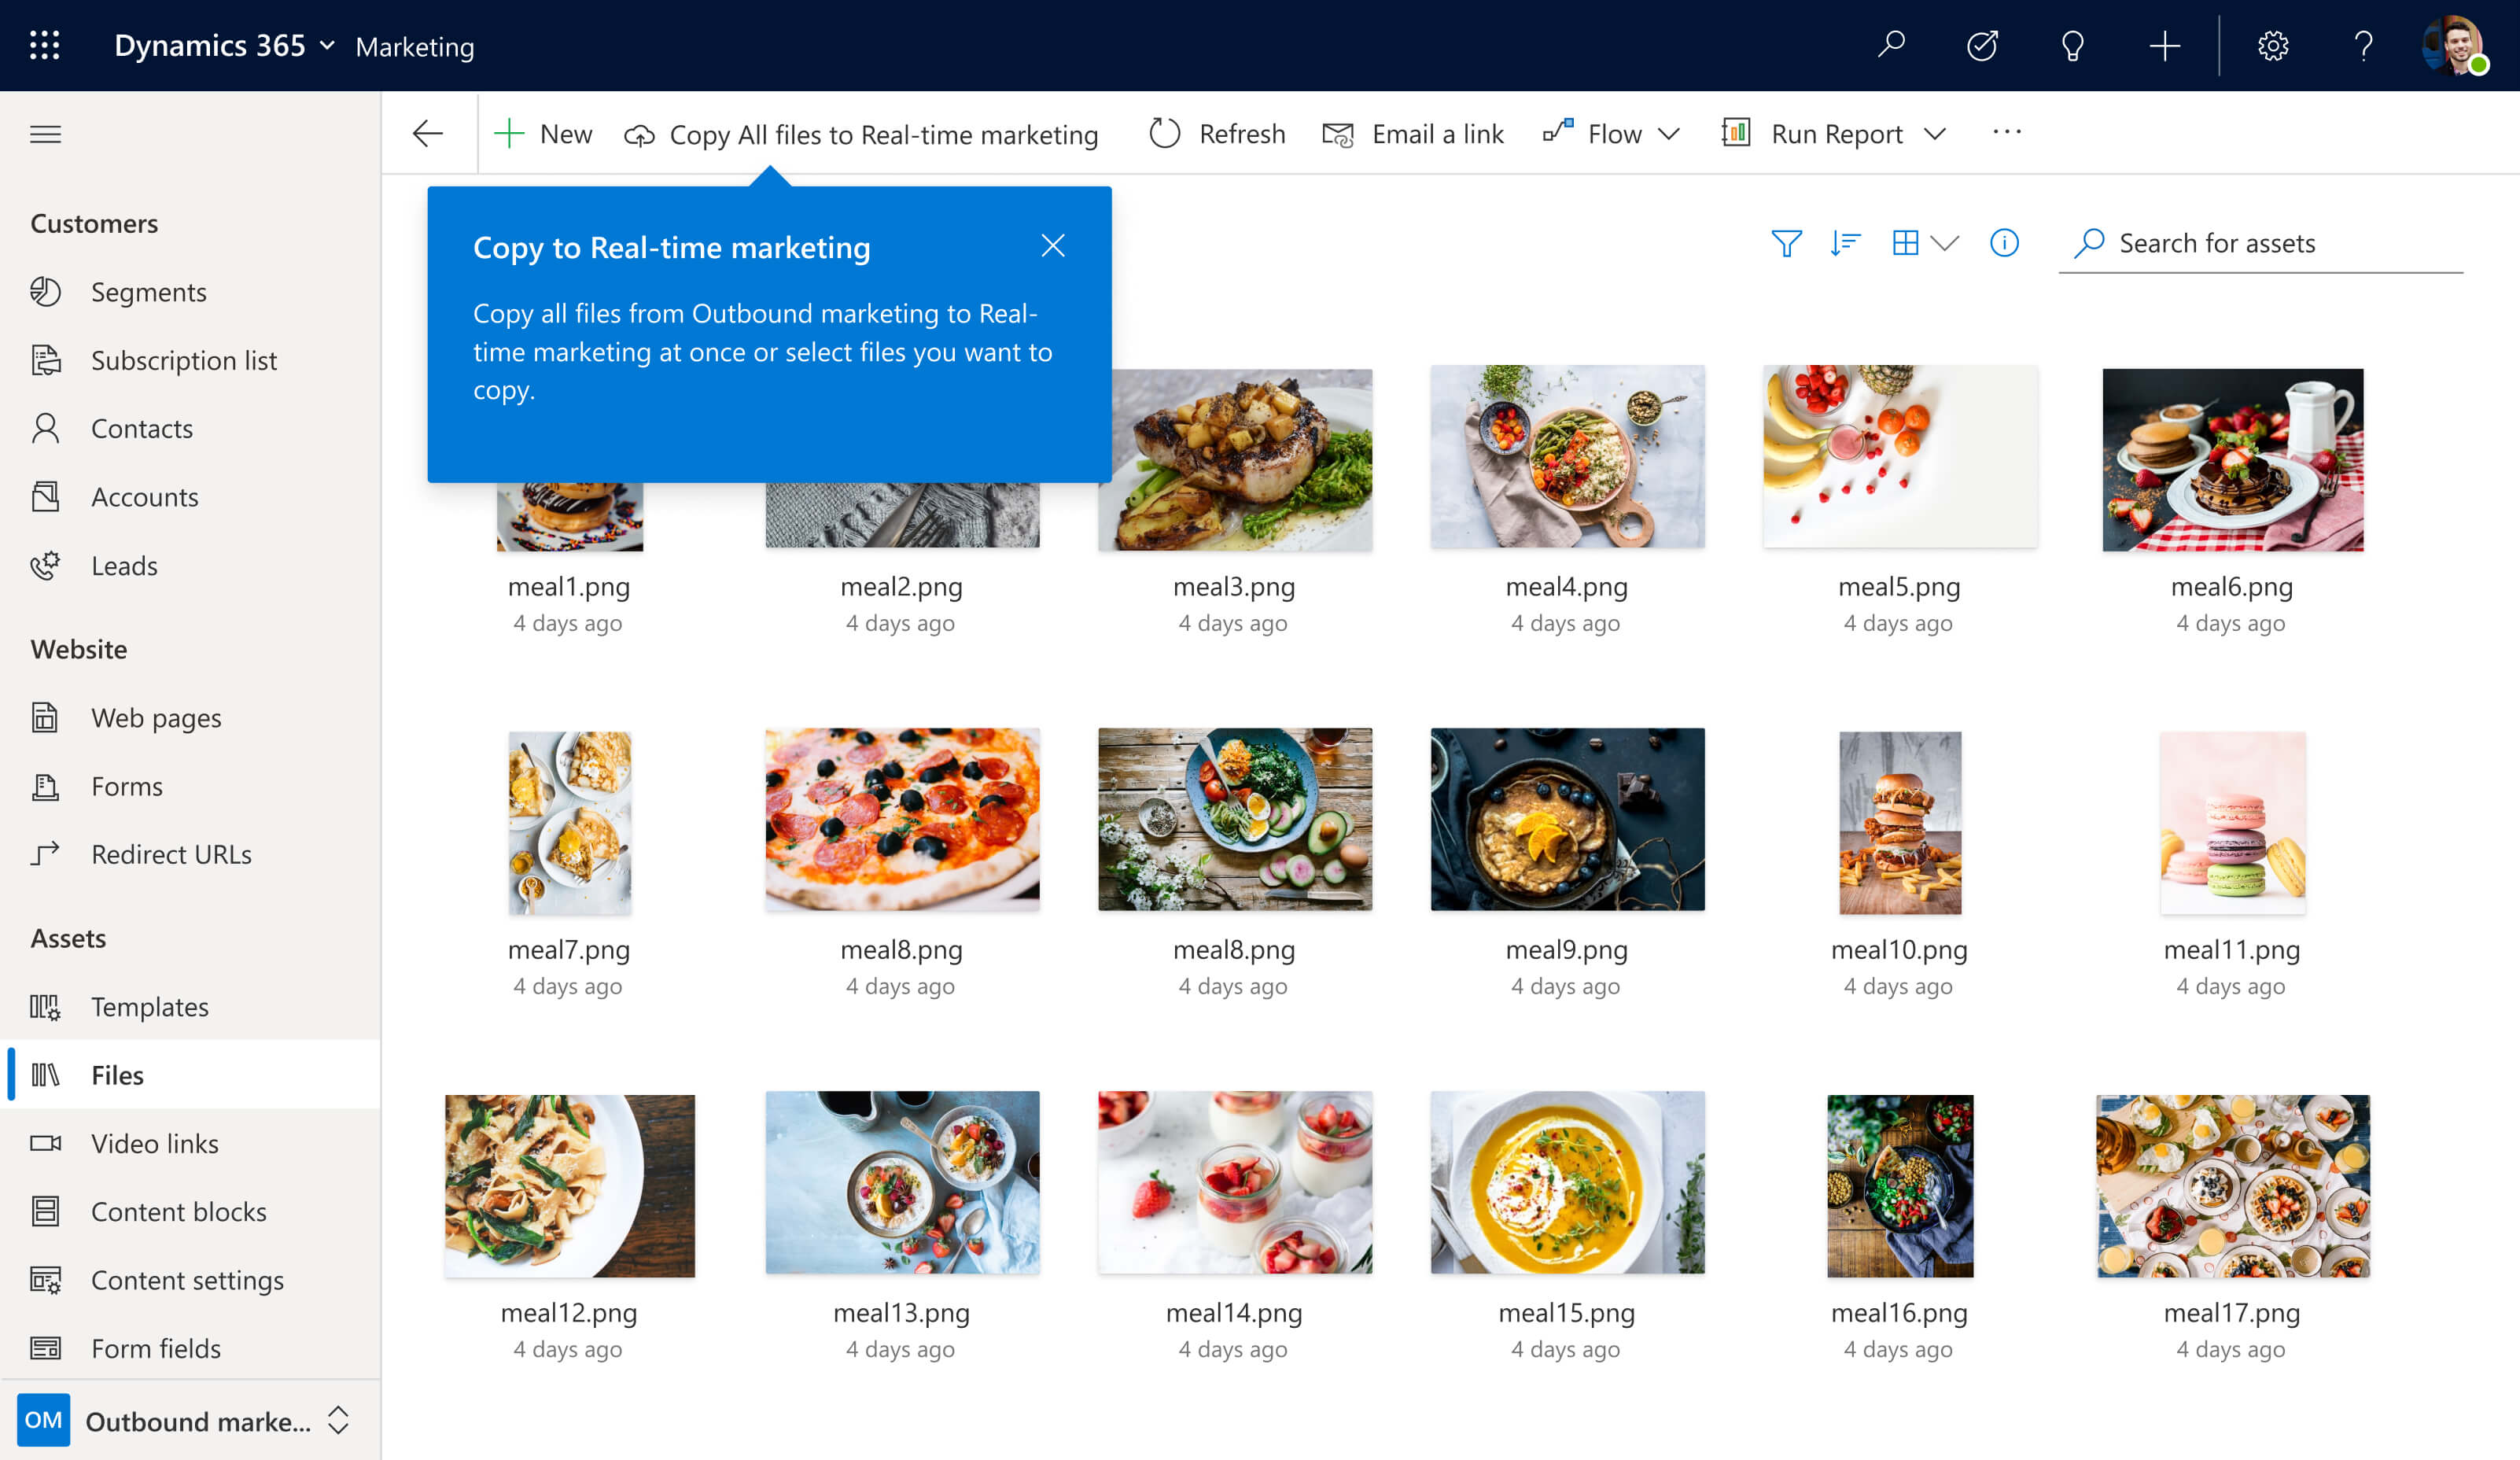Click the back navigation arrow button
The image size is (2520, 1460).
(429, 132)
